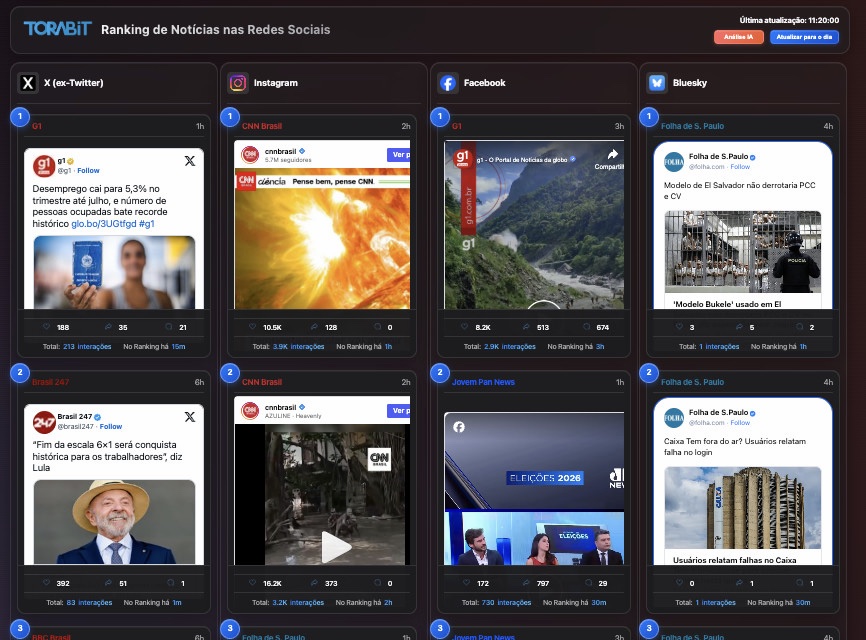This screenshot has height=640, width=866.
Task: Click the g1 avatar in the Desemprego tweet
Action: pyautogui.click(x=44, y=165)
